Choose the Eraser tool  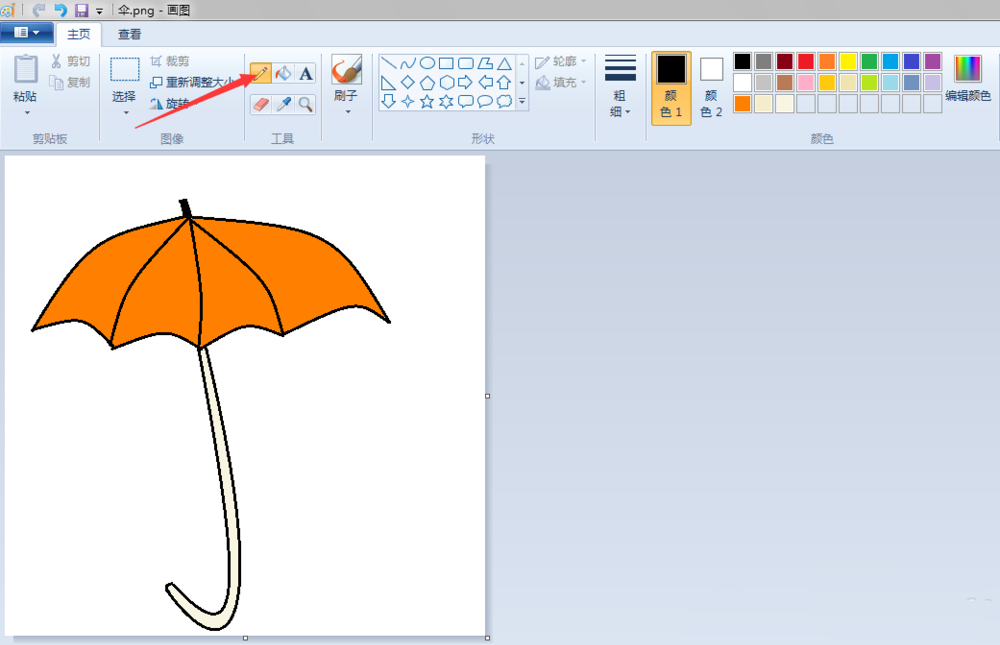[x=260, y=103]
